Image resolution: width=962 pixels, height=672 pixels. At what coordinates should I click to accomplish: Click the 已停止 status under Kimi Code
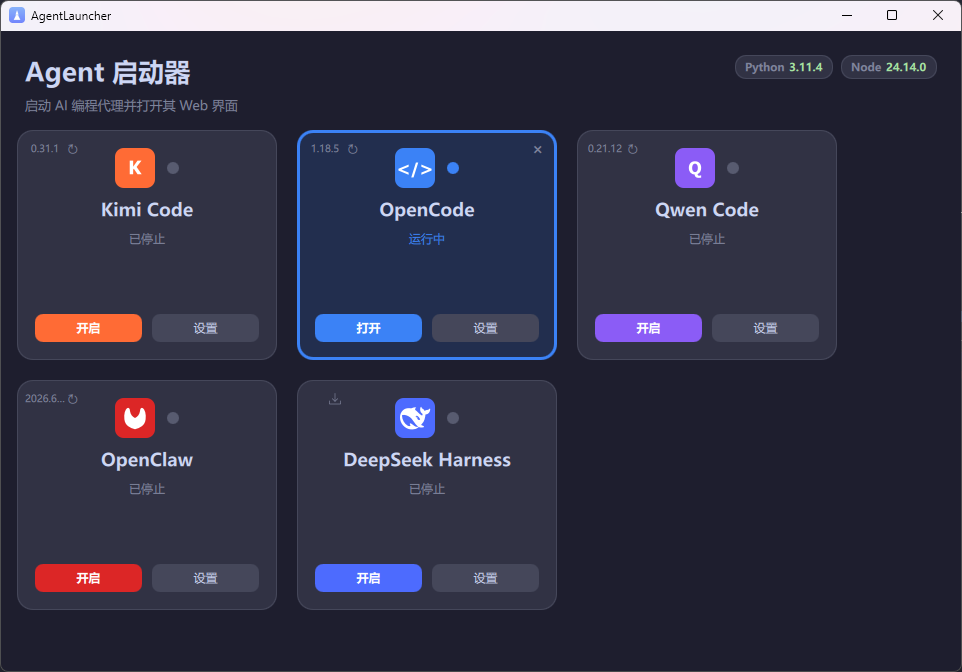point(147,239)
